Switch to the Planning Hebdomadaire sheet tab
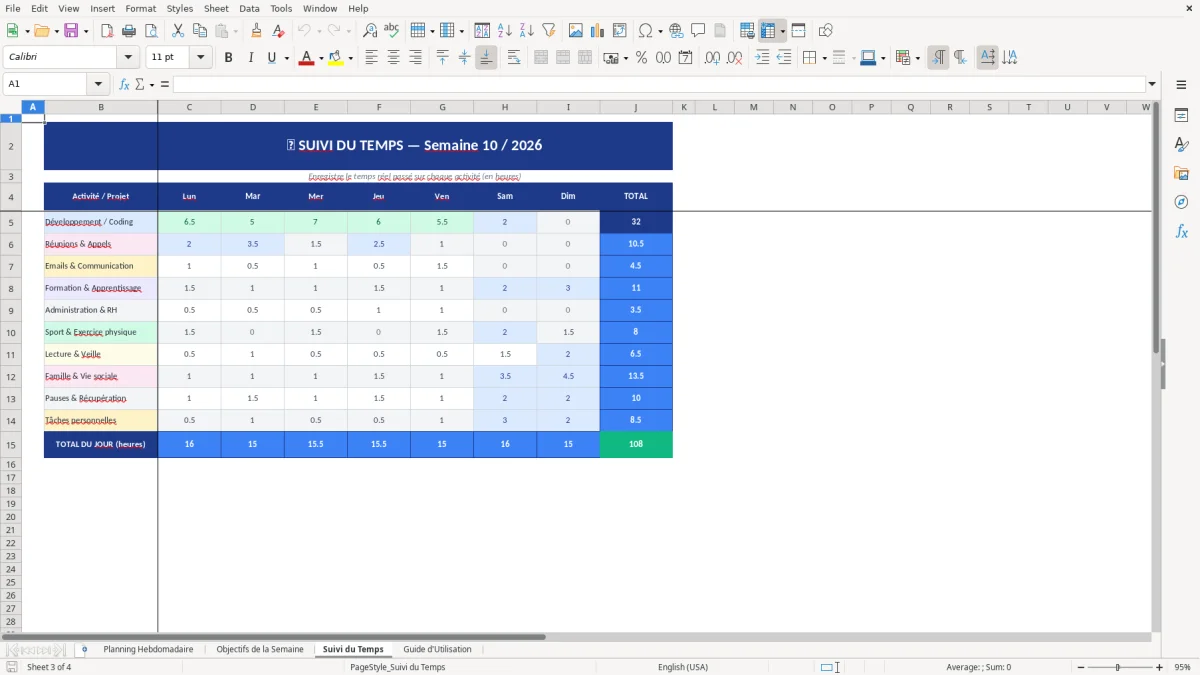Screen dimensions: 1200x675 coord(148,649)
